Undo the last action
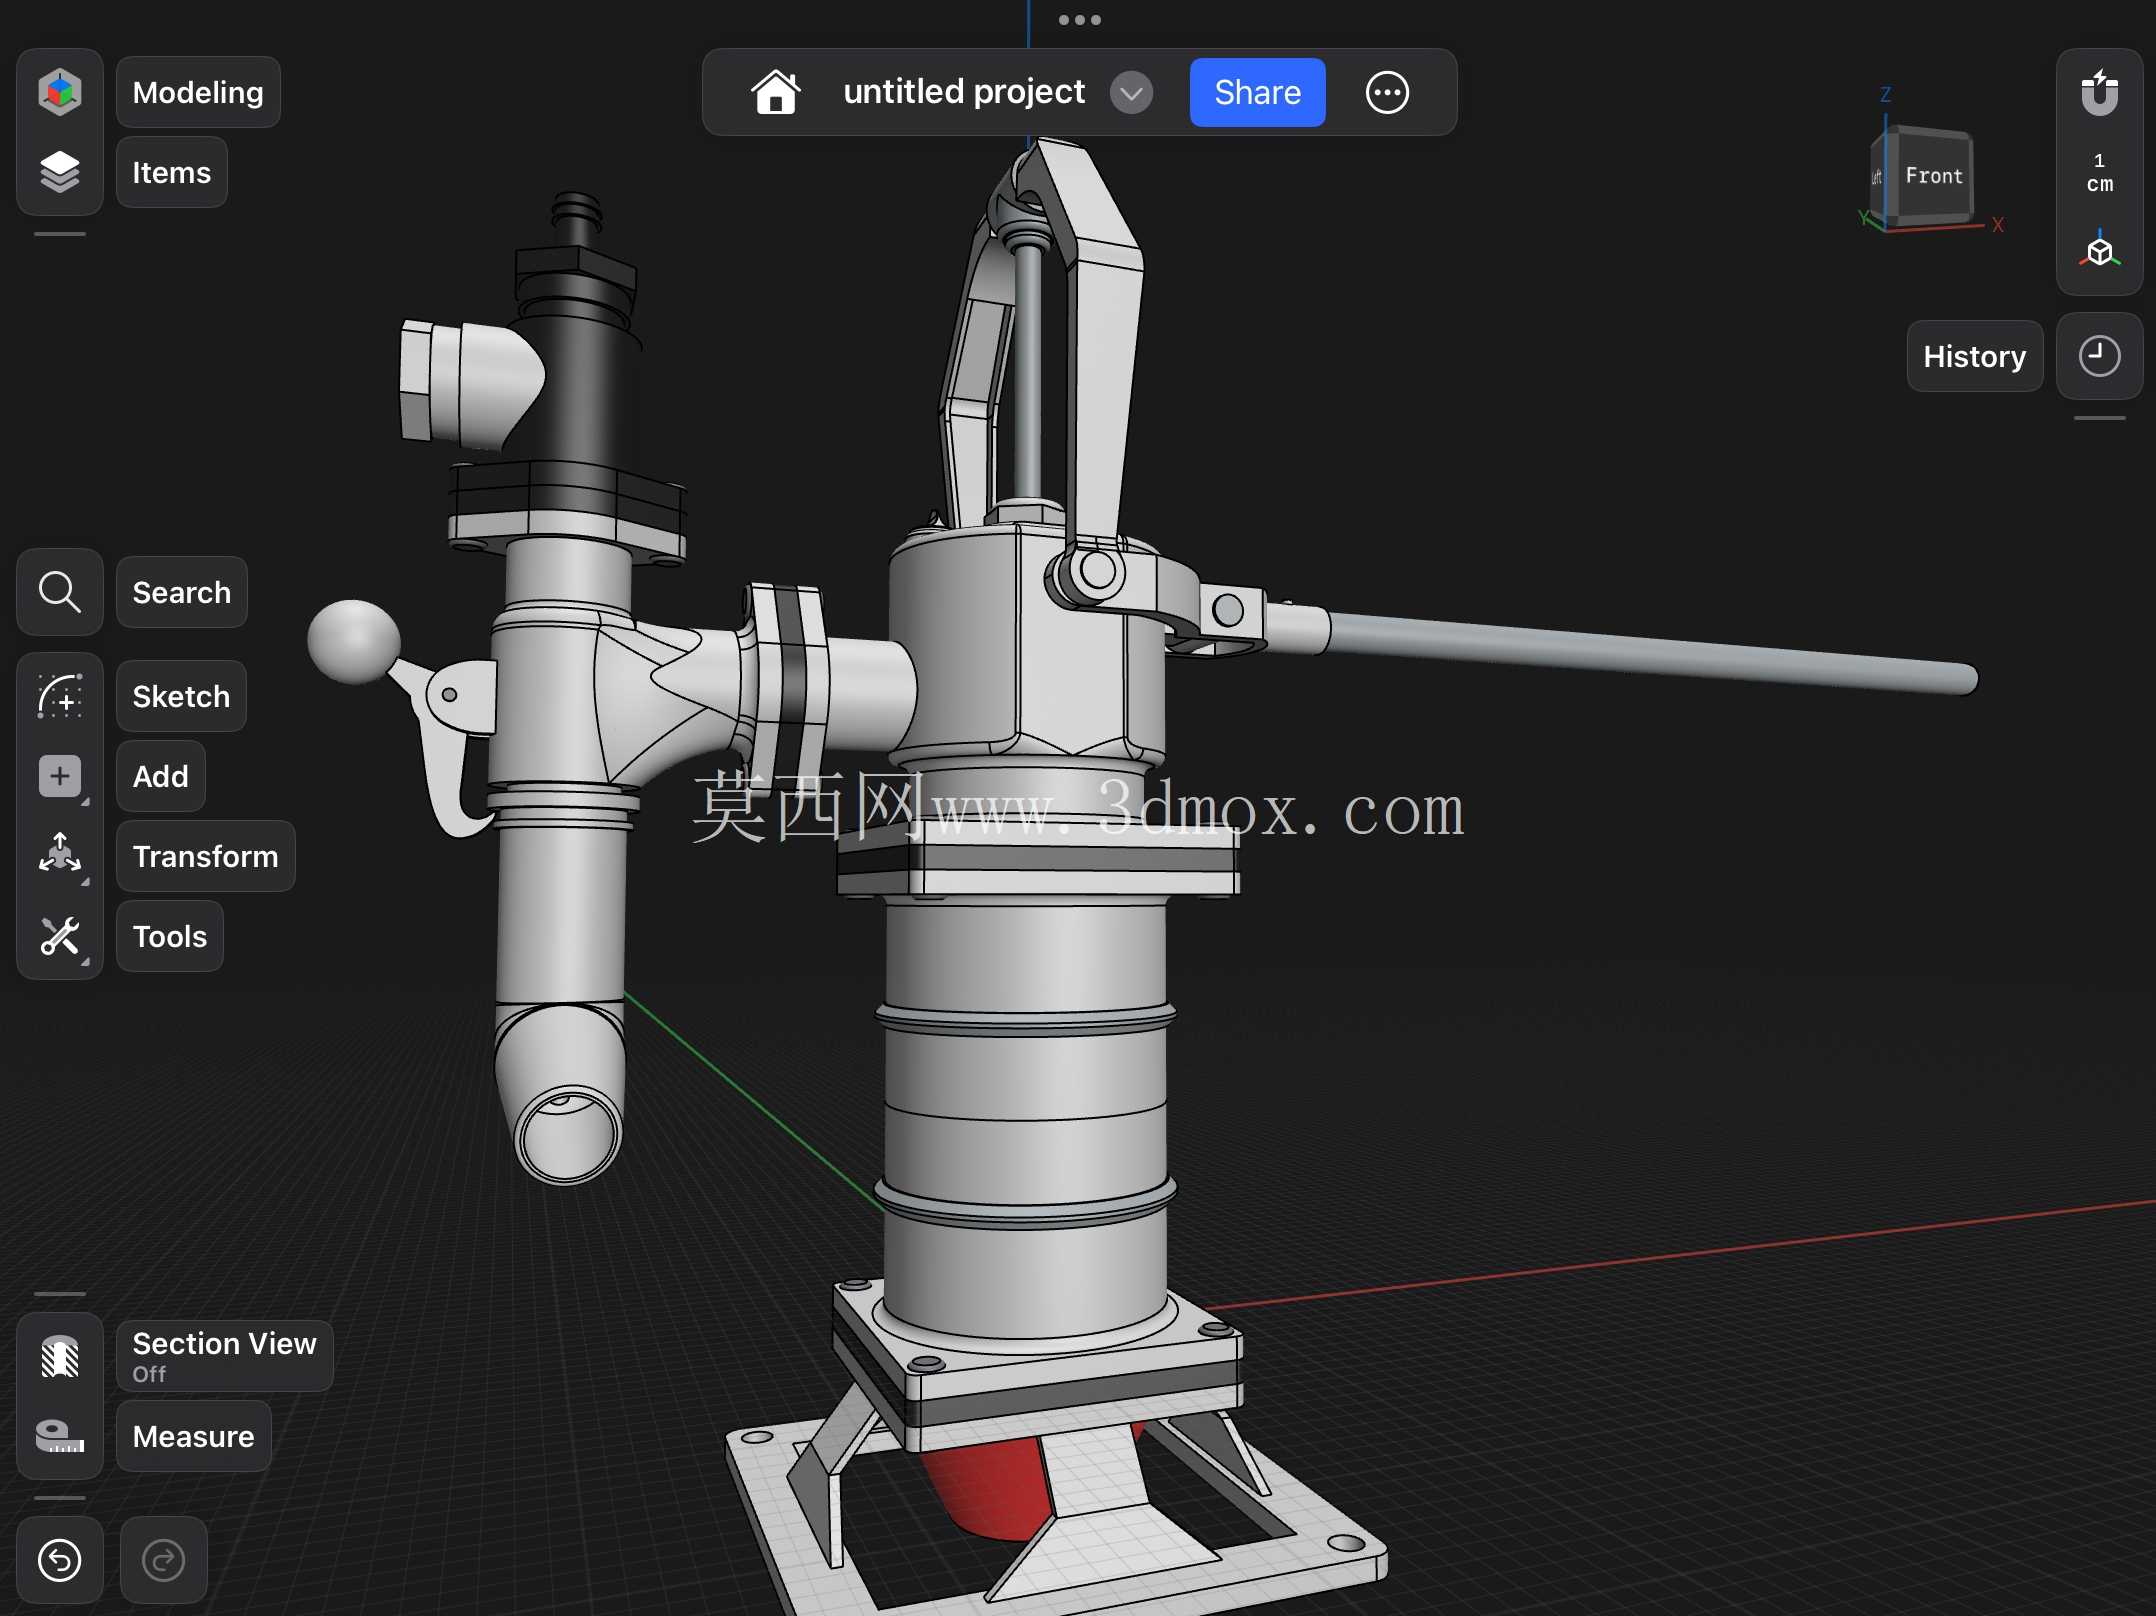This screenshot has width=2156, height=1616. [x=60, y=1560]
